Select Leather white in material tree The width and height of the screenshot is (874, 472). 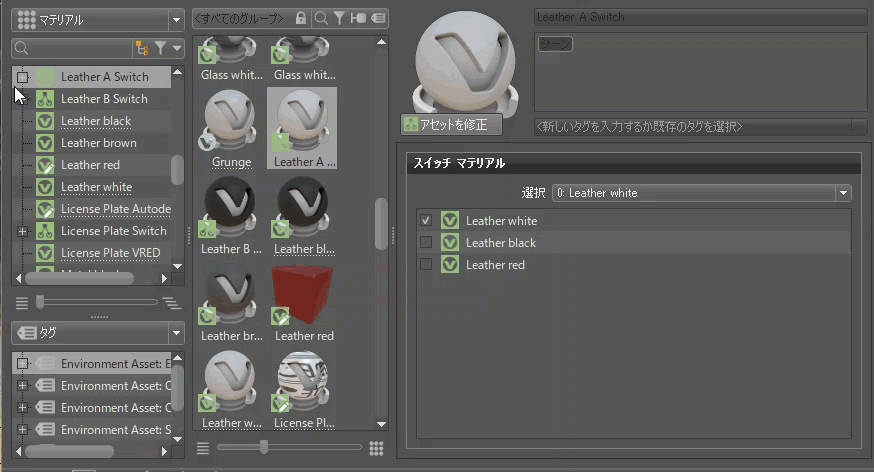tap(96, 187)
